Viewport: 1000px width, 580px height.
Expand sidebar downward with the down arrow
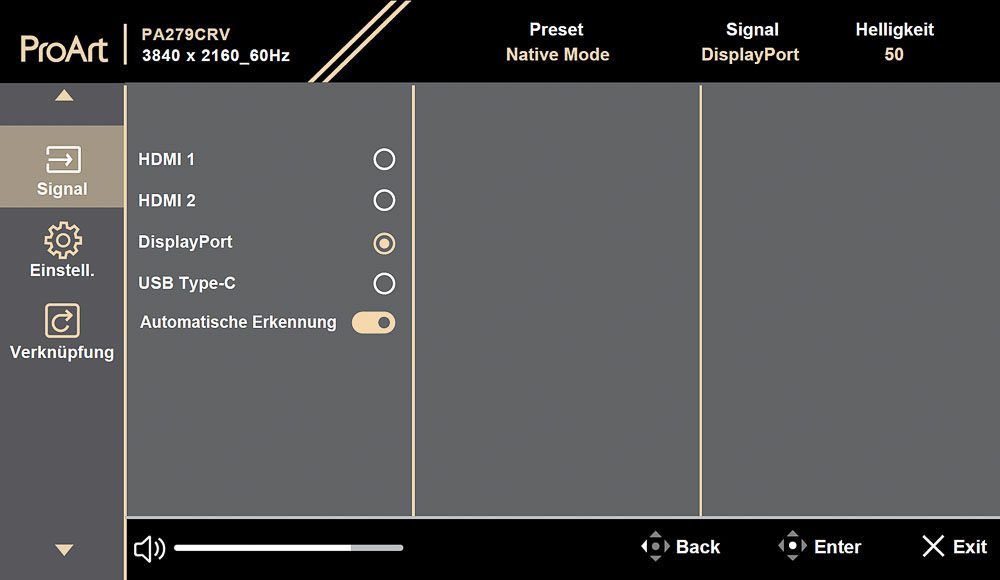64,549
